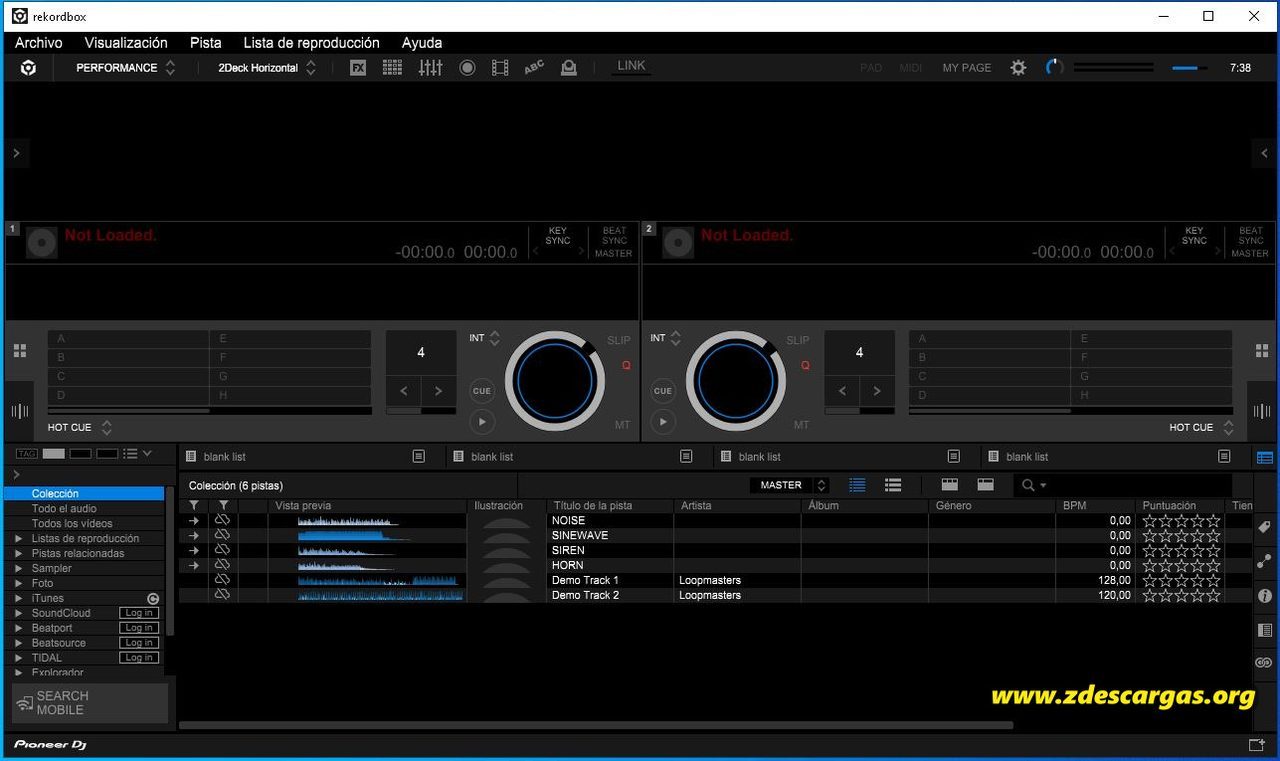Refresh iTunes library icon in tree
Image resolution: width=1280 pixels, height=761 pixels.
(x=153, y=598)
